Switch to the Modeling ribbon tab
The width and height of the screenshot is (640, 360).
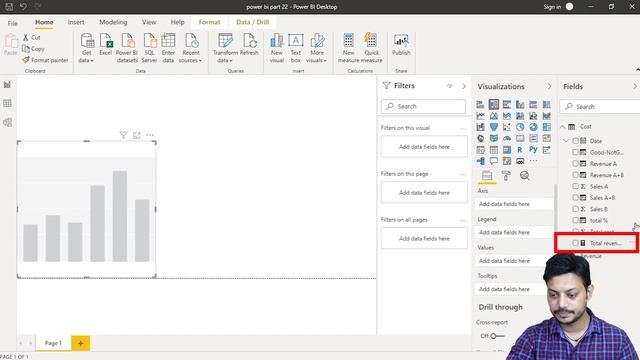[x=113, y=22]
